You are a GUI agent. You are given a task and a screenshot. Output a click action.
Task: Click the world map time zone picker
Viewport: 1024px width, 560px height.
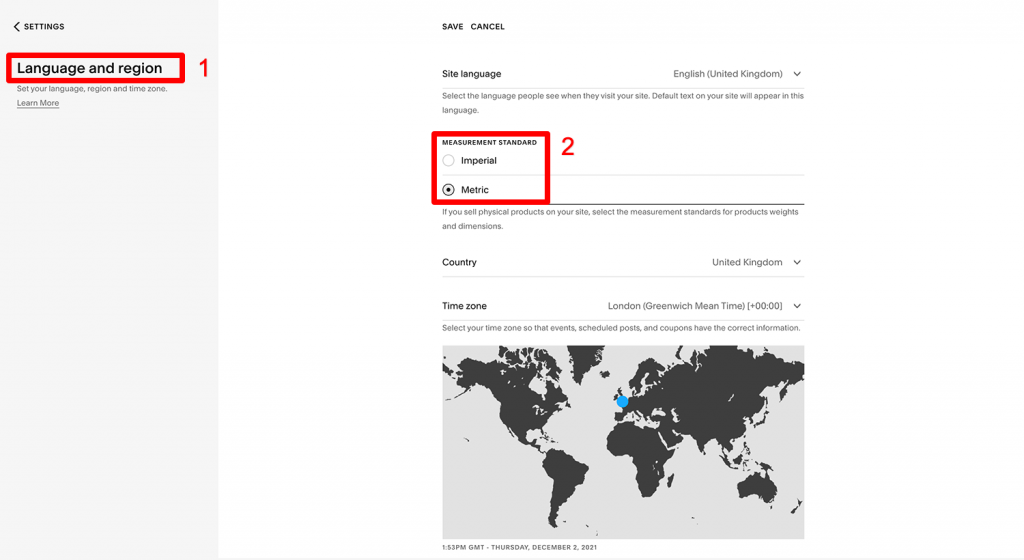coord(623,442)
